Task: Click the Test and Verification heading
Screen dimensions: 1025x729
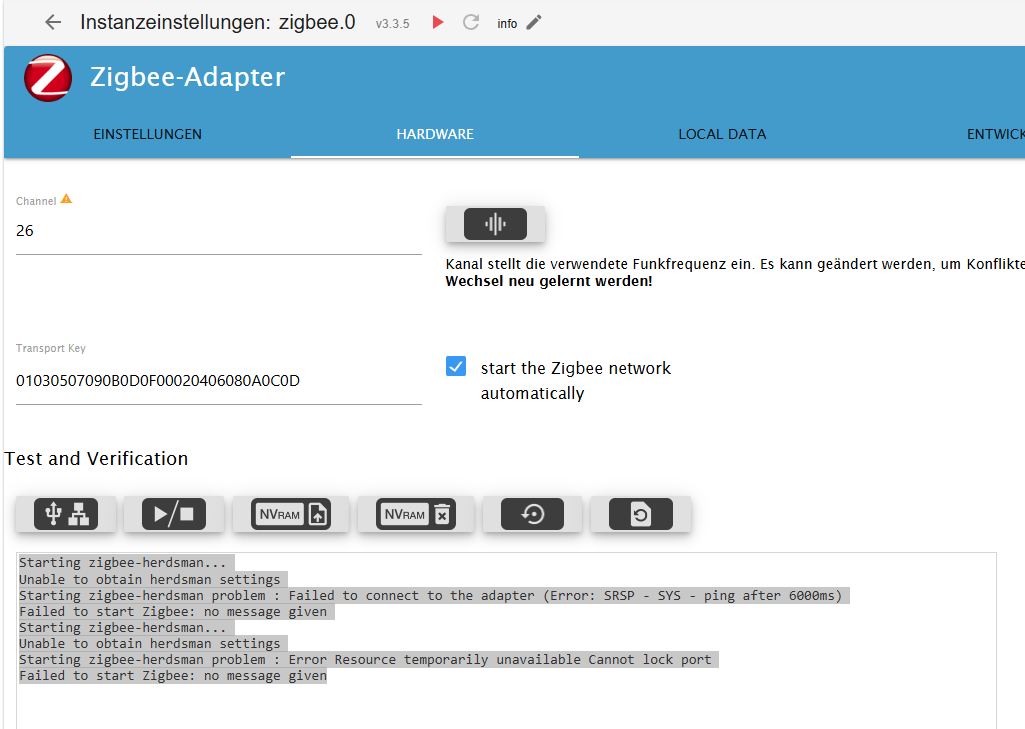Action: 96,458
